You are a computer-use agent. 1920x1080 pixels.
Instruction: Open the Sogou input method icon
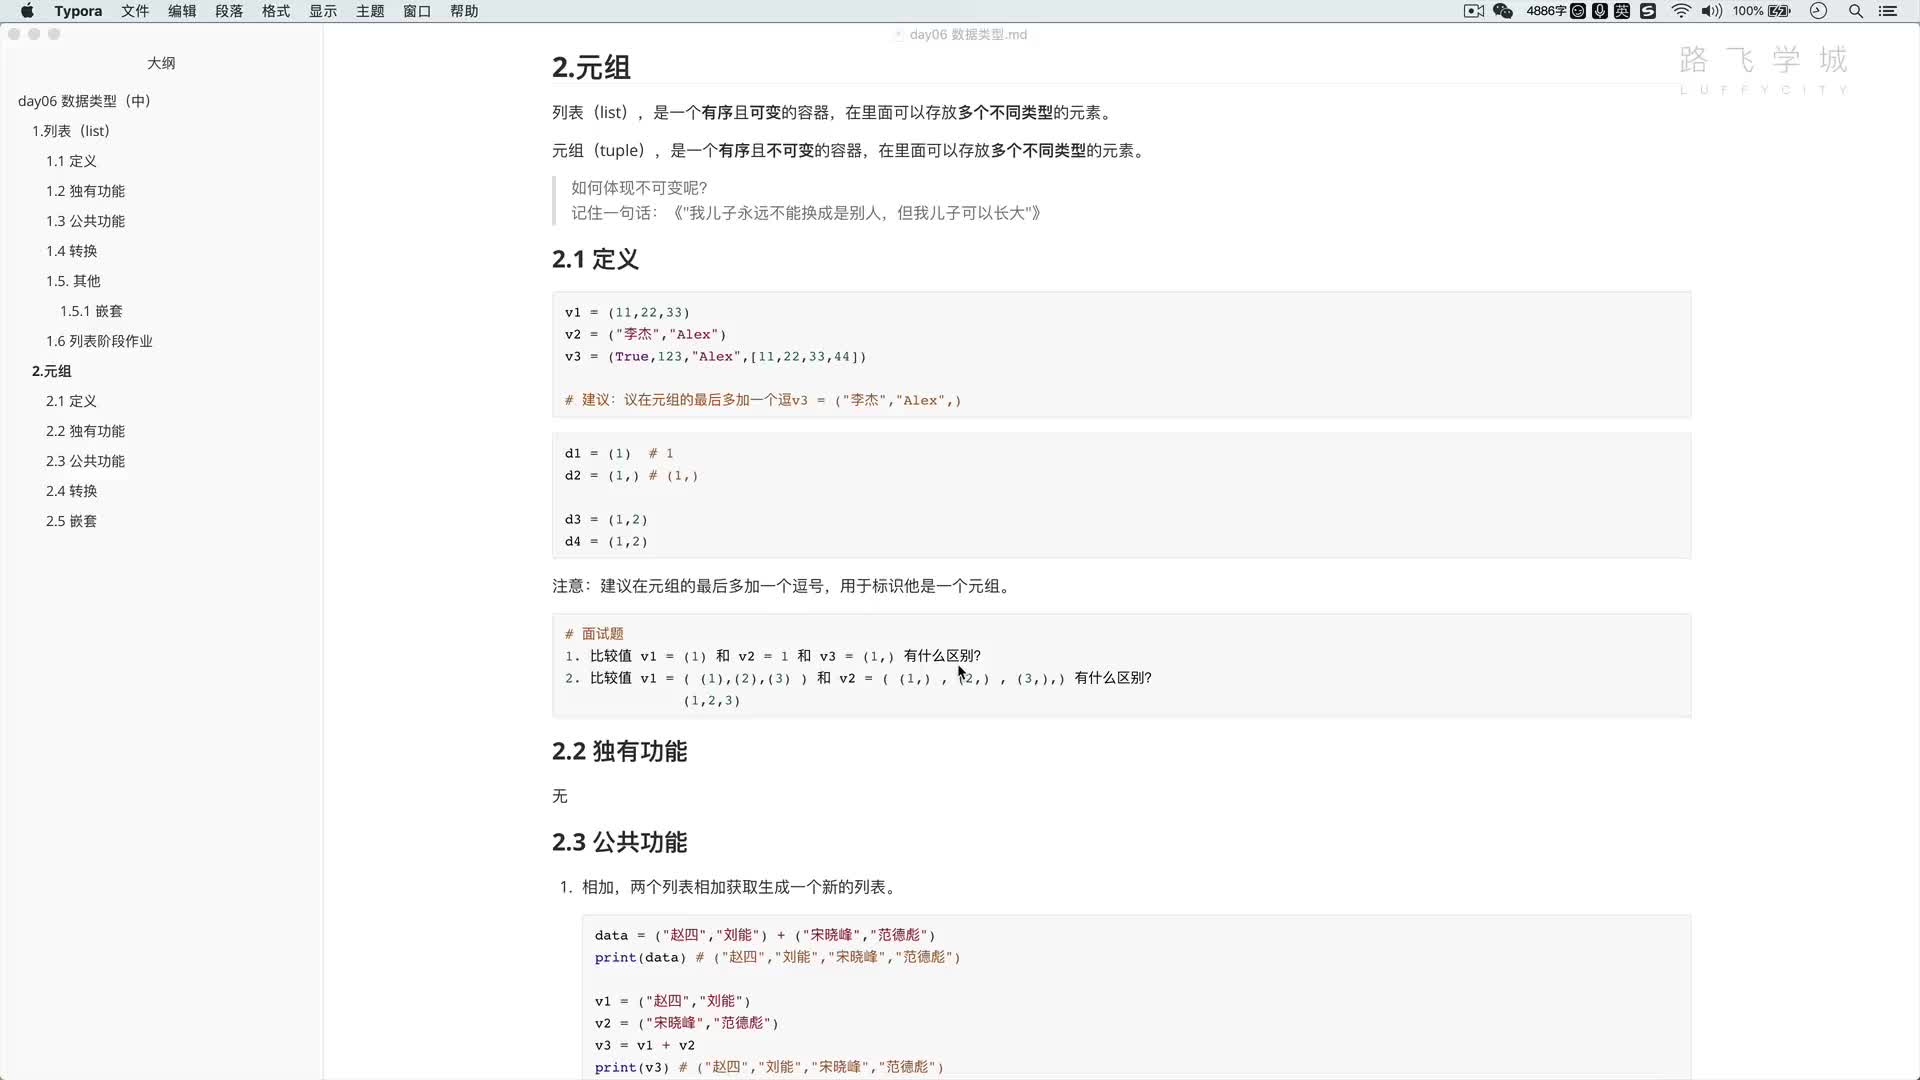1648,11
